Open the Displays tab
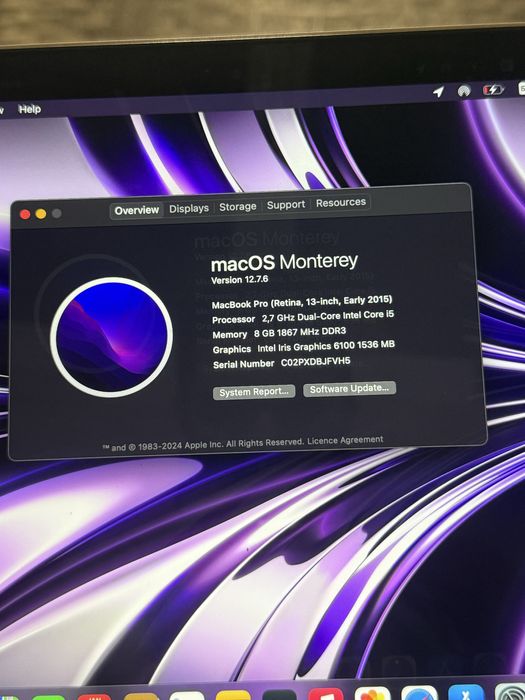 pos(189,208)
